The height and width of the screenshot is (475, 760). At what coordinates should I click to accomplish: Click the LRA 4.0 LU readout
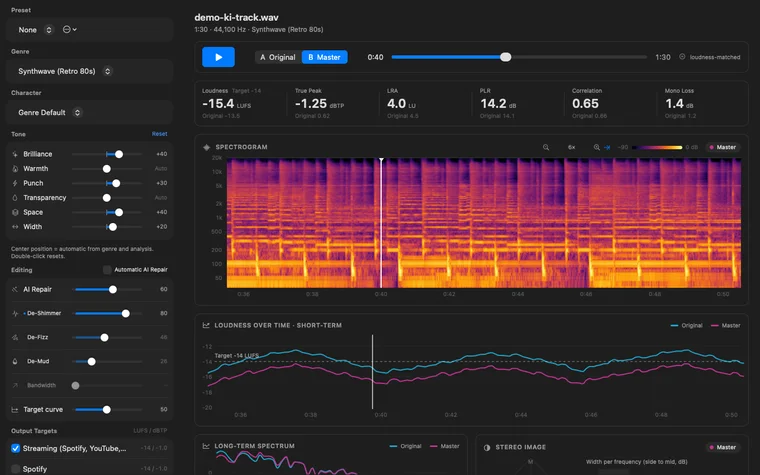401,104
